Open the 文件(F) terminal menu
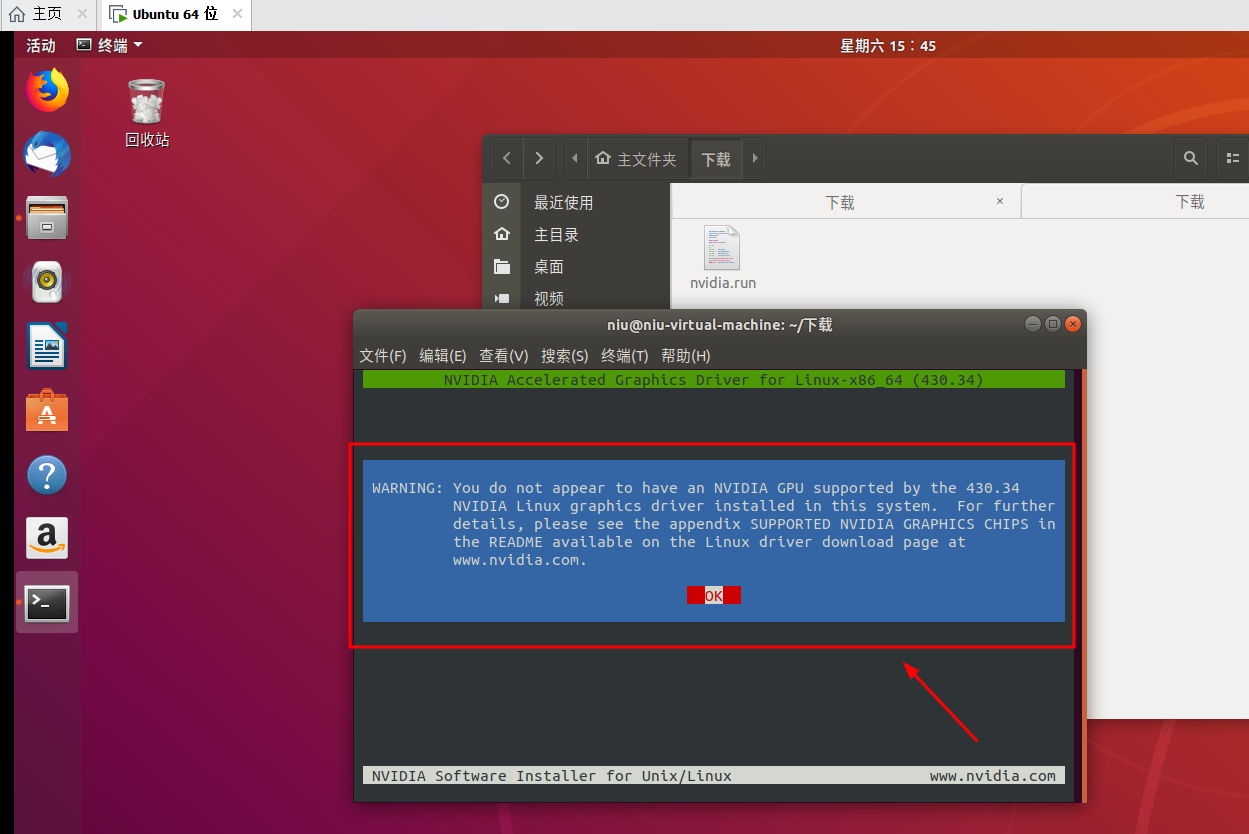This screenshot has width=1249, height=834. coord(383,356)
